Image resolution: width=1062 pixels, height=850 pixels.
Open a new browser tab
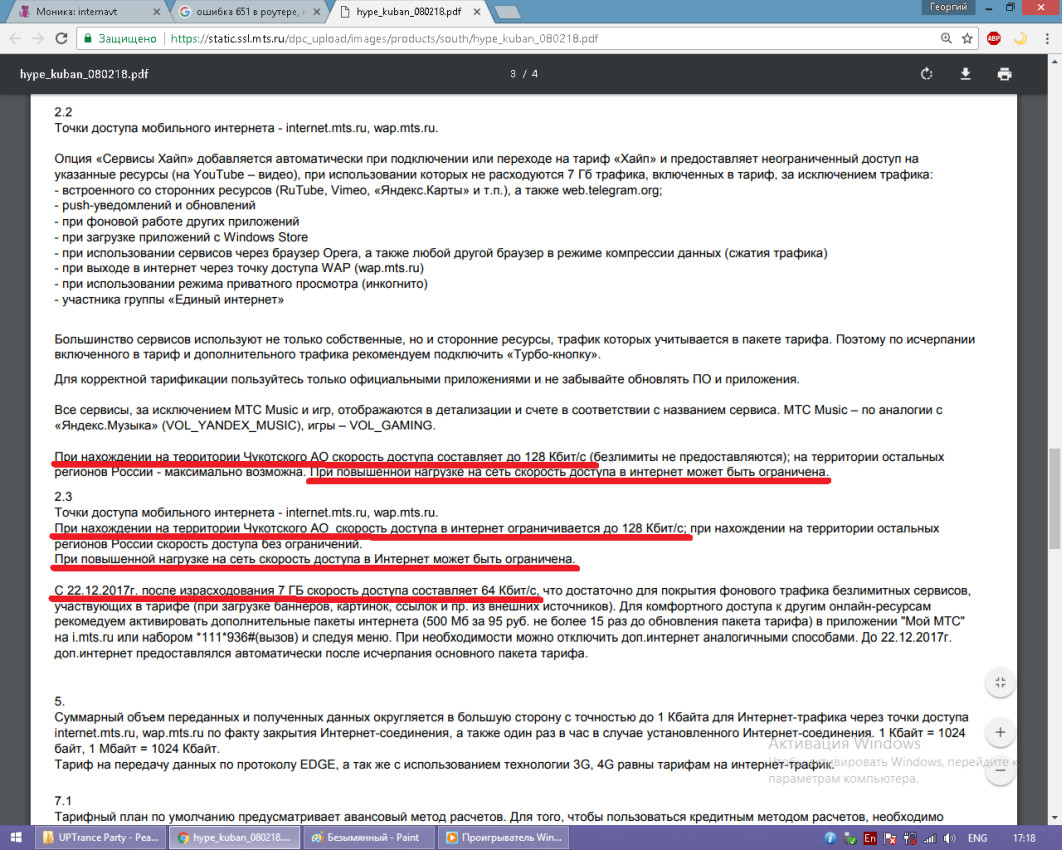click(x=507, y=12)
